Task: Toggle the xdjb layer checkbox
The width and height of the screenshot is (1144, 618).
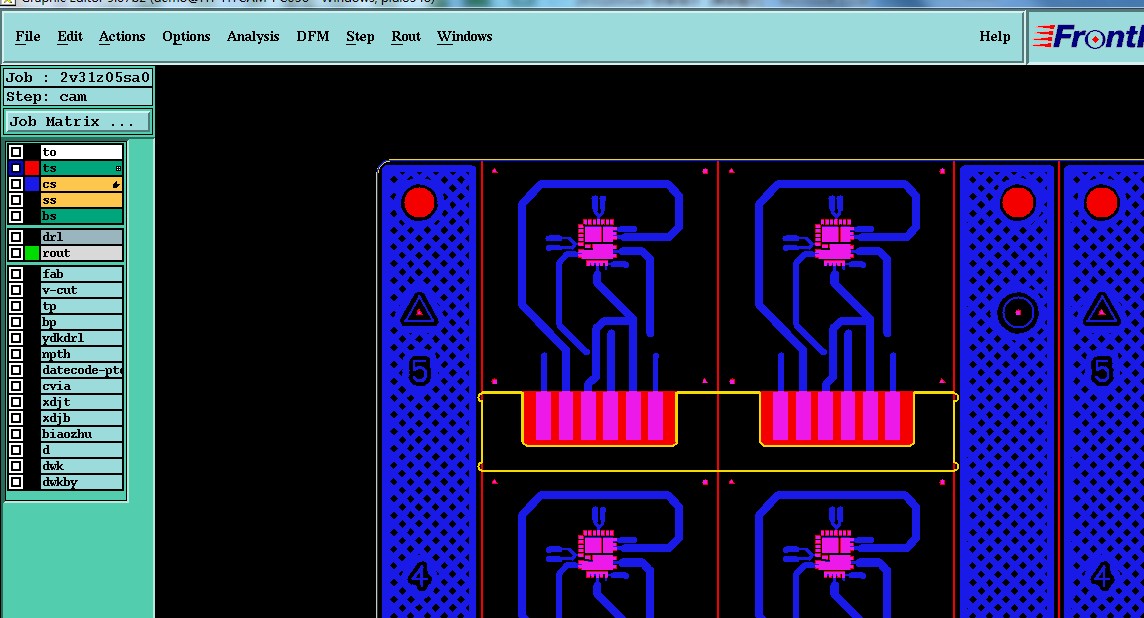Action: point(16,419)
